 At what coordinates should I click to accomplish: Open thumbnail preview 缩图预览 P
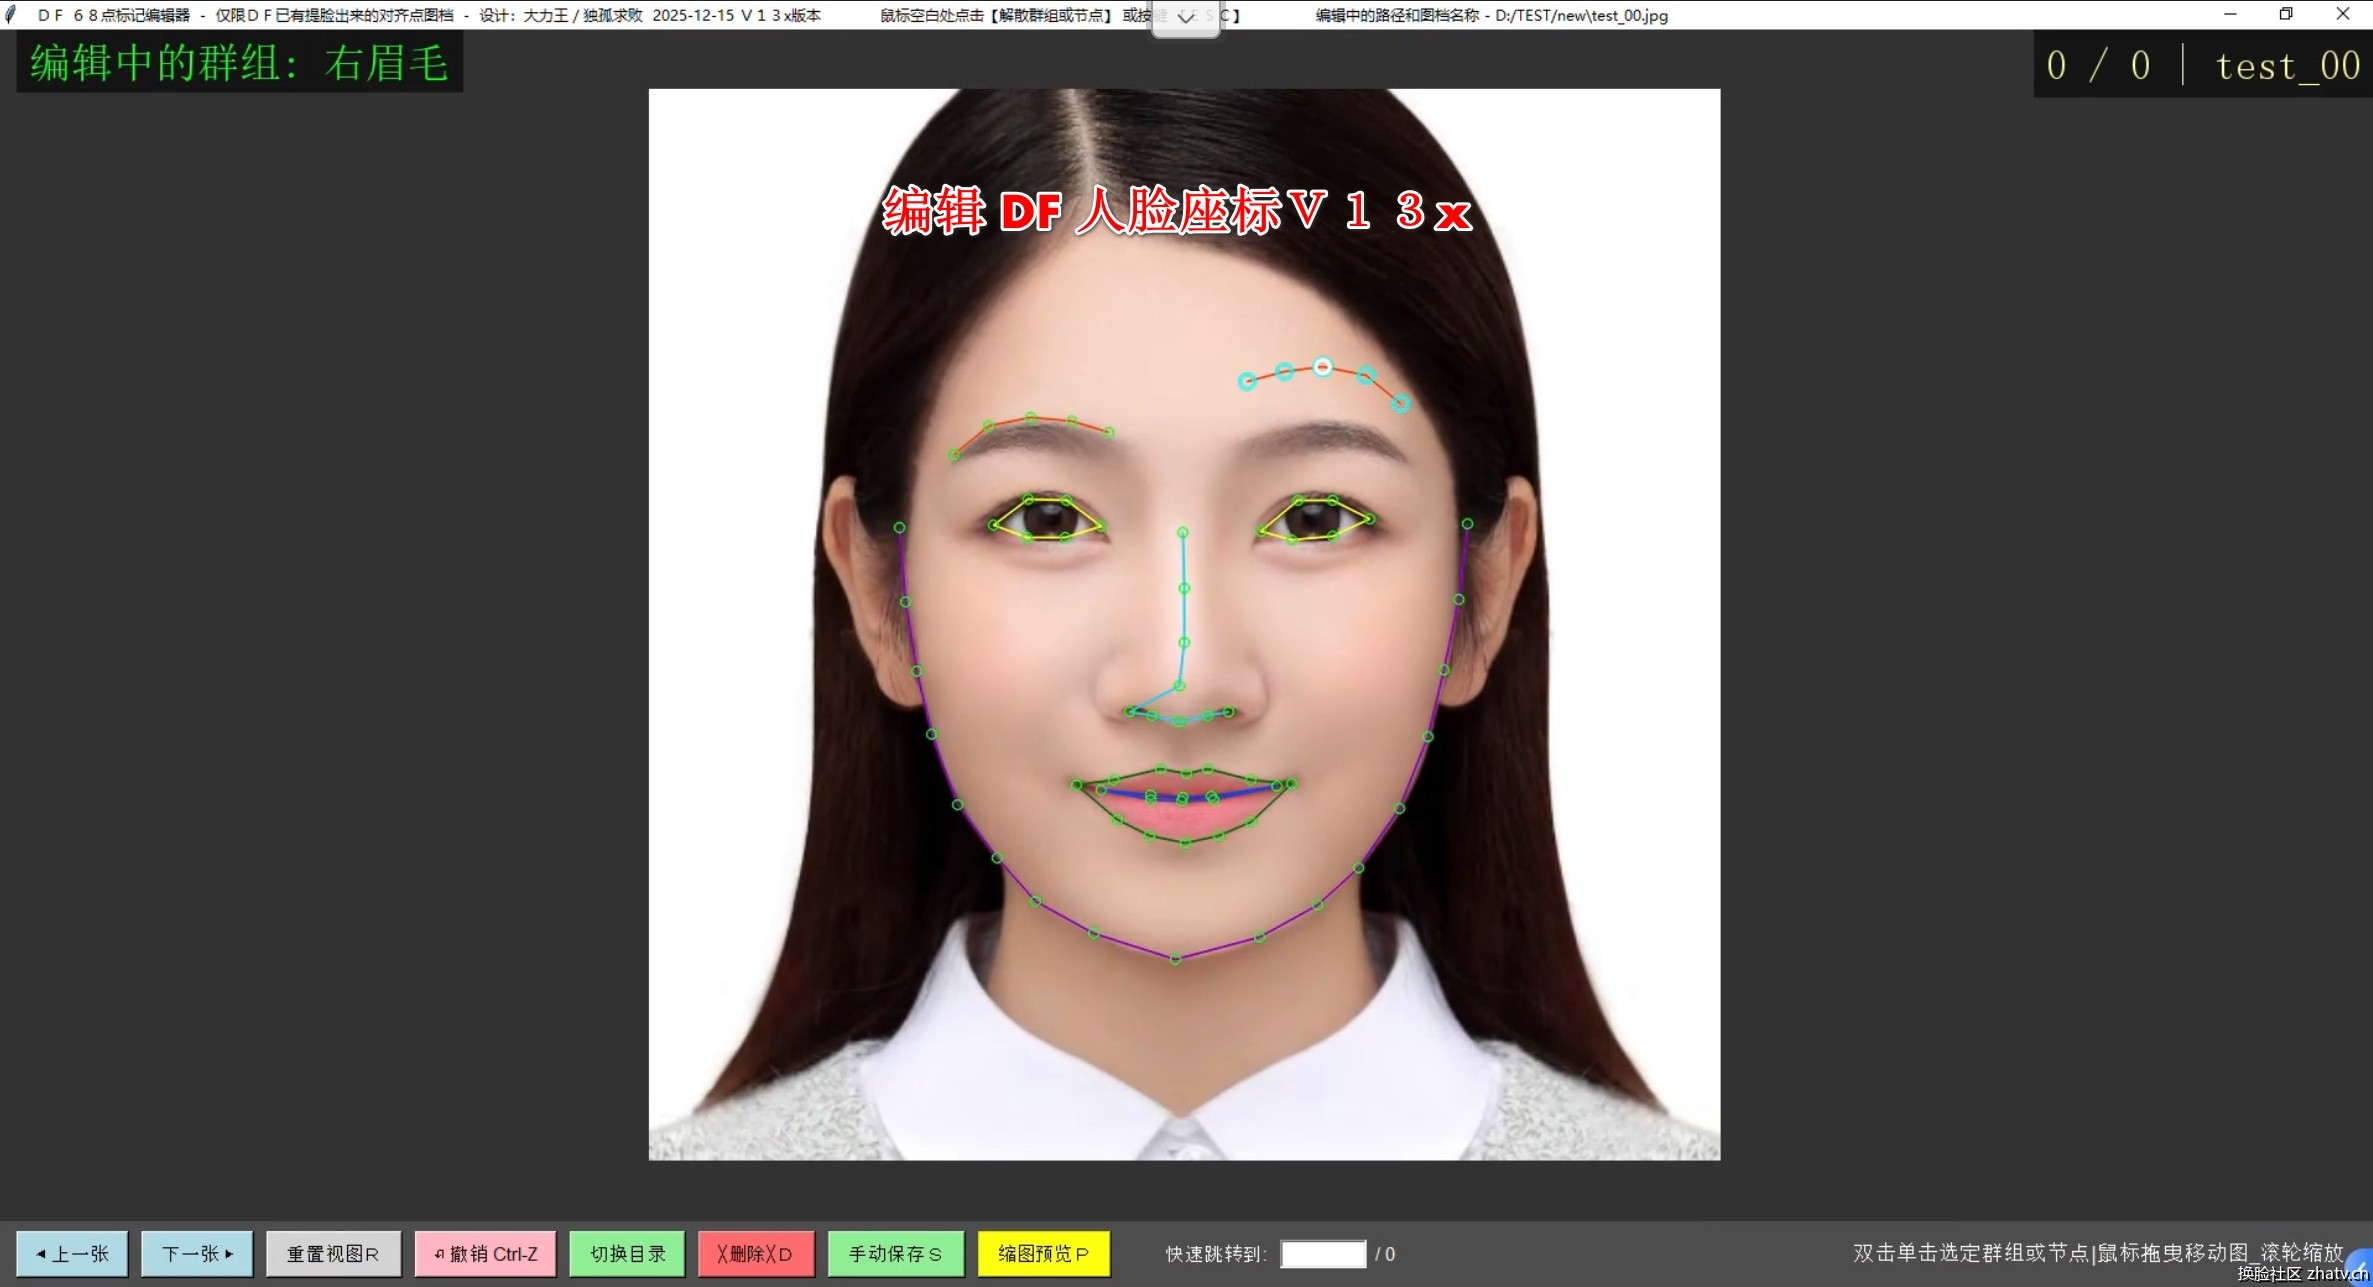tap(1043, 1253)
